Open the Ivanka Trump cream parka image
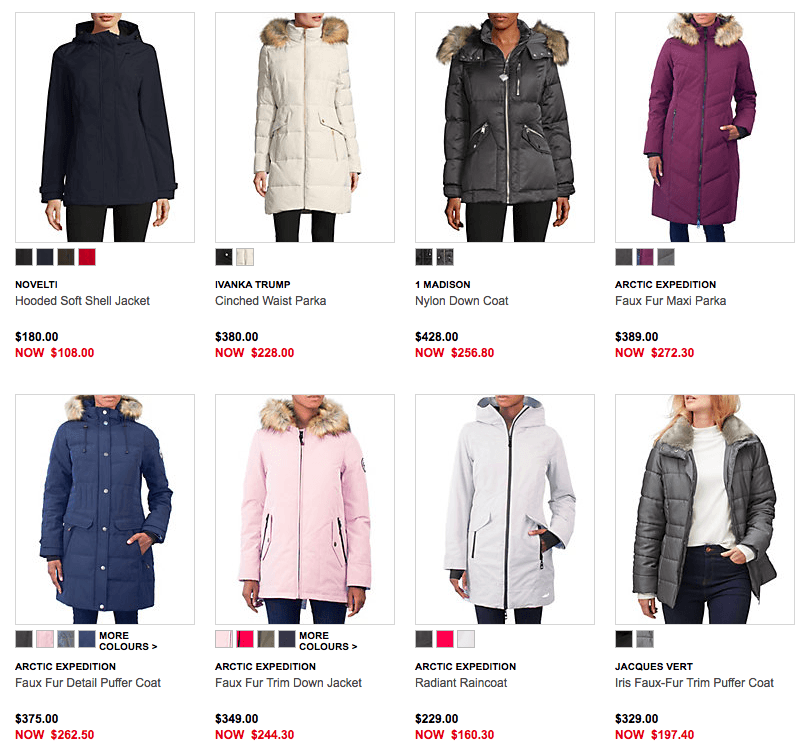This screenshot has height=745, width=807. tap(305, 128)
